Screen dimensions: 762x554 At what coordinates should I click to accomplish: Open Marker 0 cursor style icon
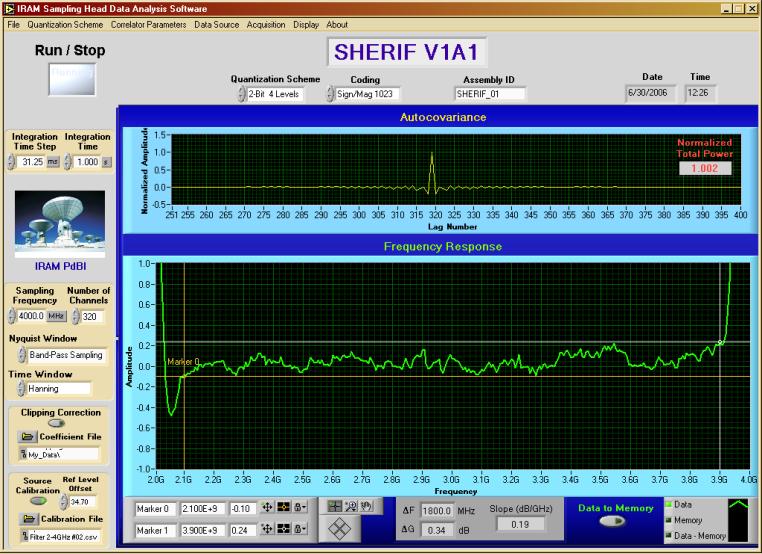click(x=283, y=508)
